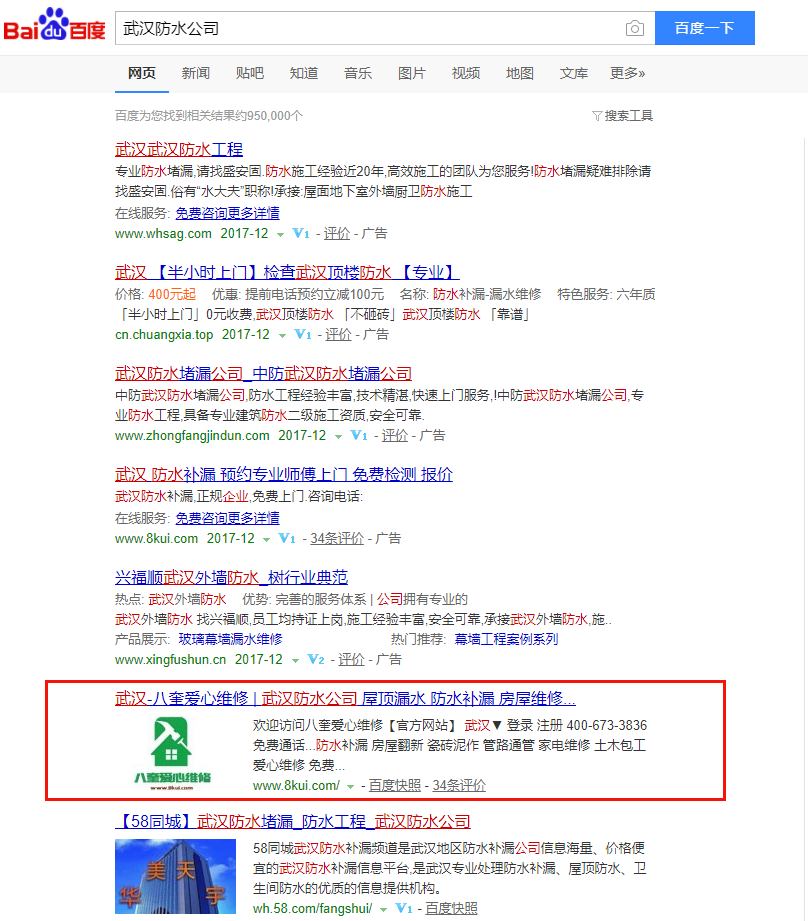
Task: Open result 兴福顺武汉外墙防水_树行业典范
Action: click(231, 577)
